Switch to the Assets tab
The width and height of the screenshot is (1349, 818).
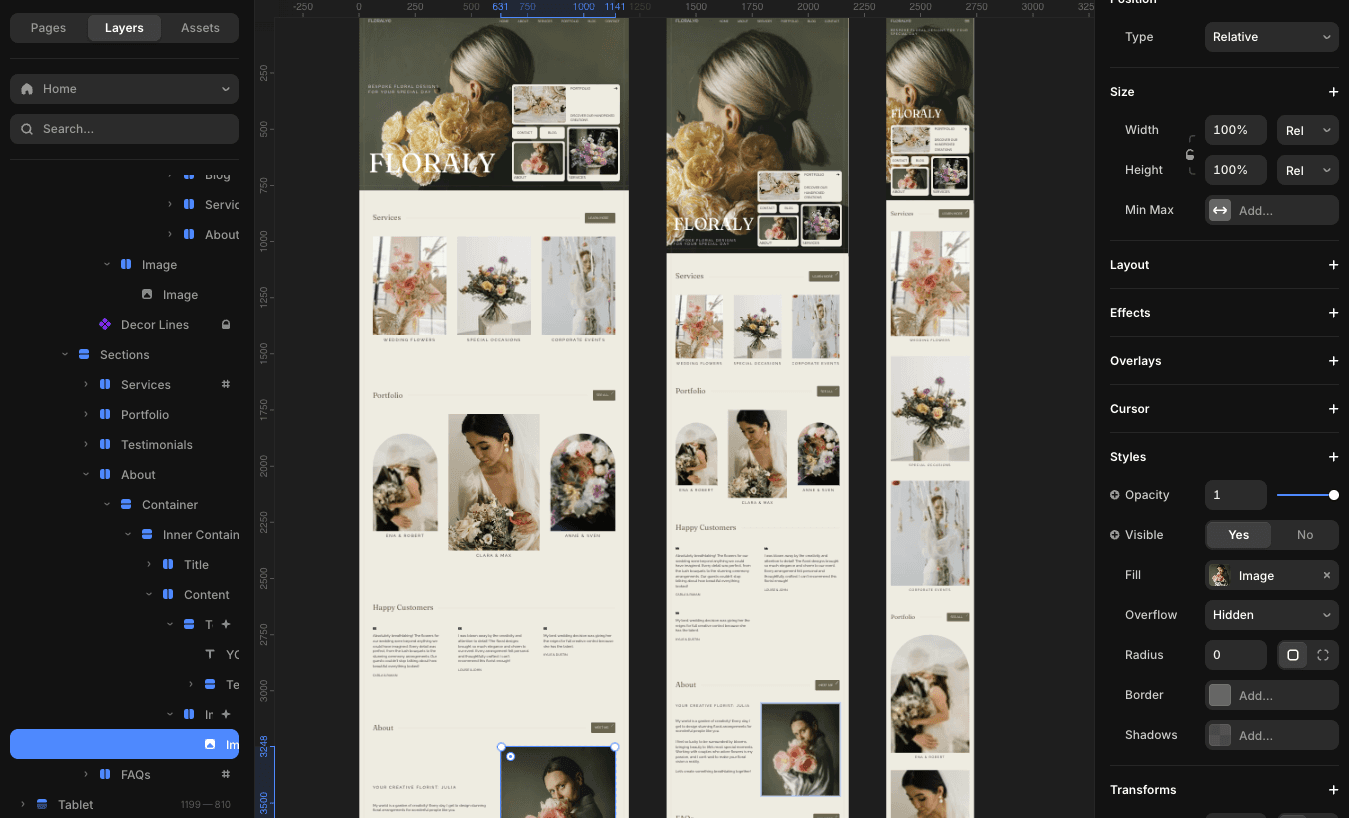pos(199,28)
